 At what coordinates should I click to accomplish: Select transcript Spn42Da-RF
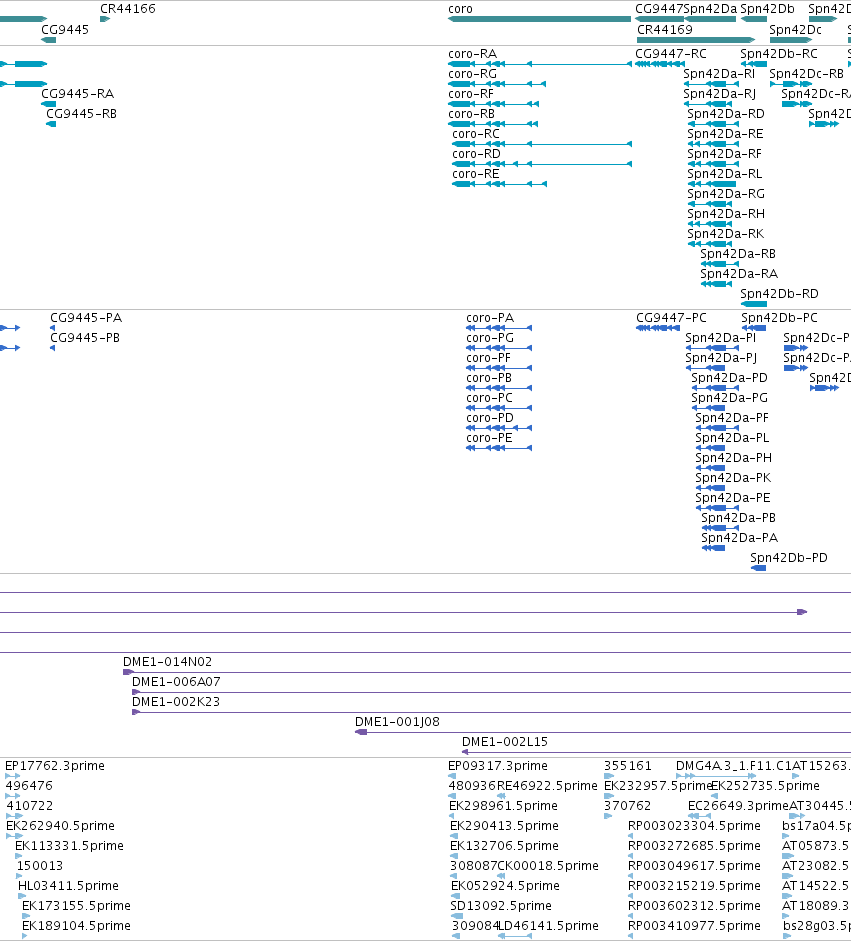point(724,154)
